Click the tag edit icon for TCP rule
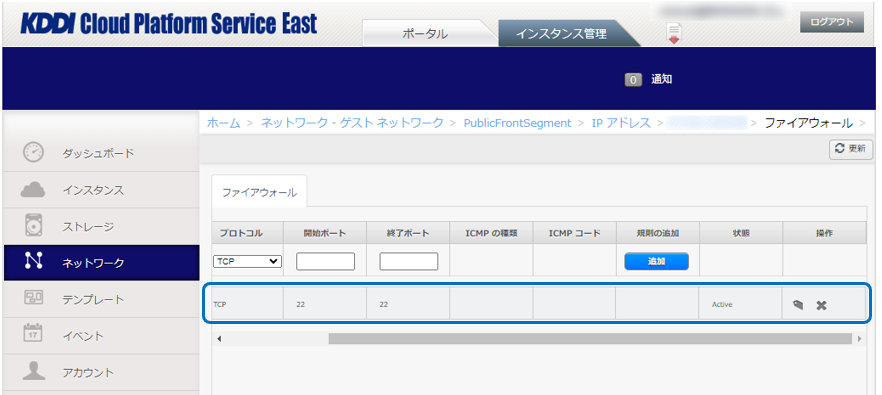882x395 pixels. pyautogui.click(x=798, y=304)
